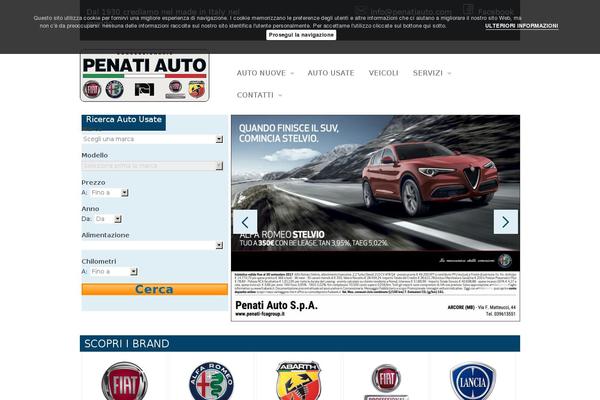The height and width of the screenshot is (400, 600).
Task: Open the Chilometri Fino a dropdown
Action: pos(114,271)
